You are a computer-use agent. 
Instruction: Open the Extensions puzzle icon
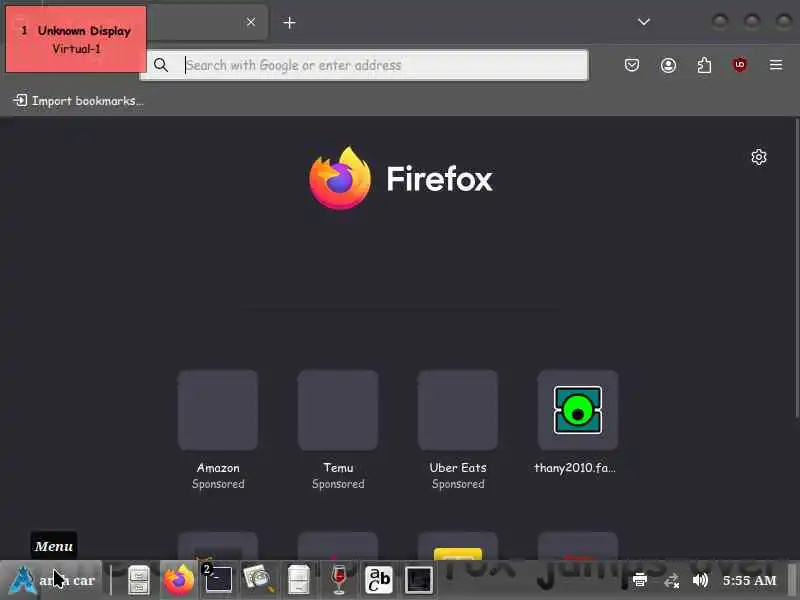704,65
